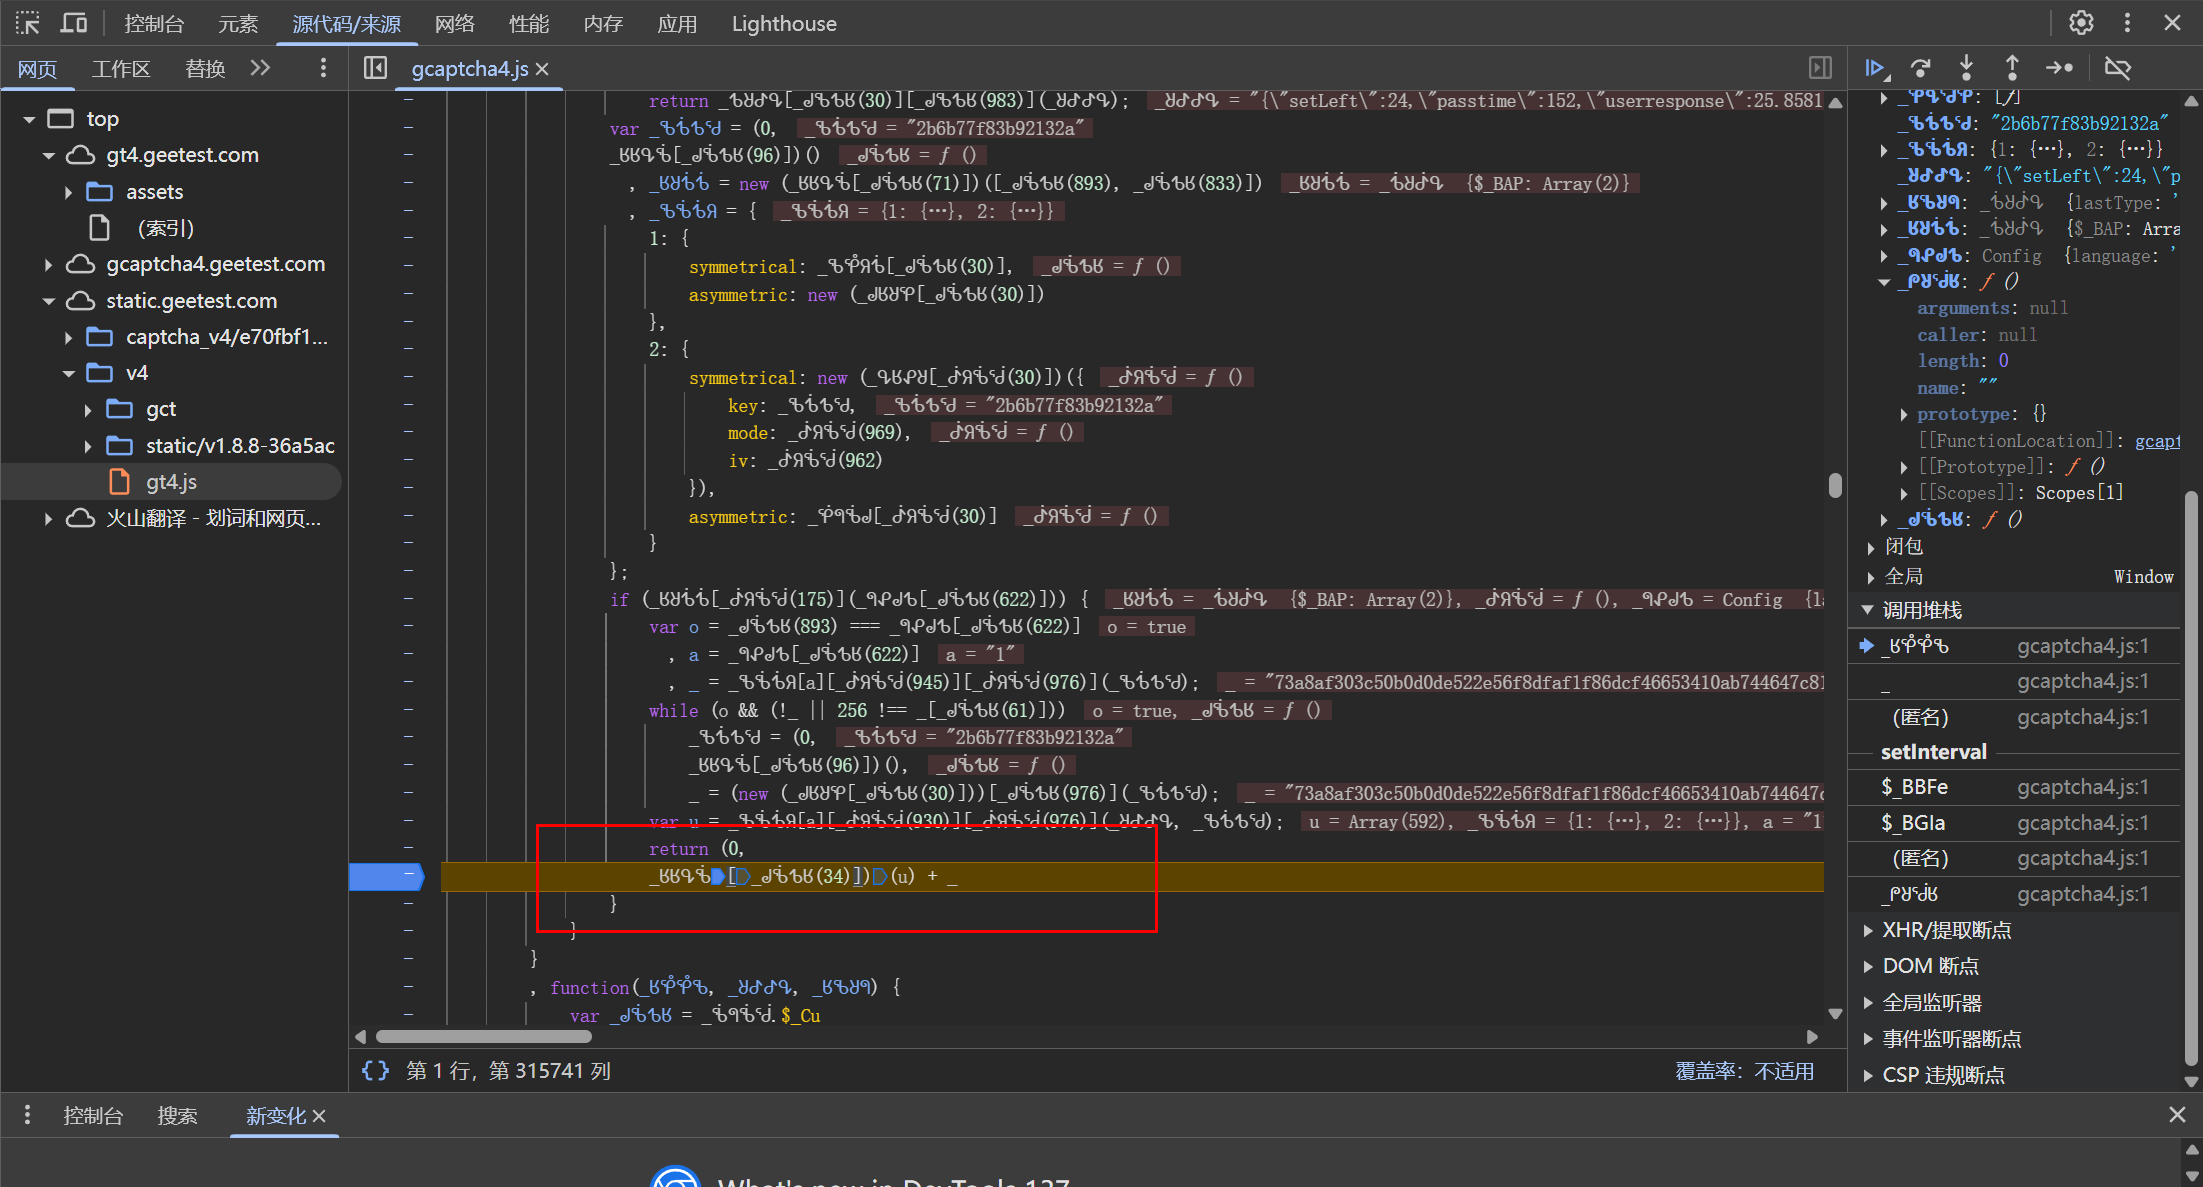The image size is (2203, 1187).
Task: Open the (索引) index file
Action: click(x=165, y=228)
